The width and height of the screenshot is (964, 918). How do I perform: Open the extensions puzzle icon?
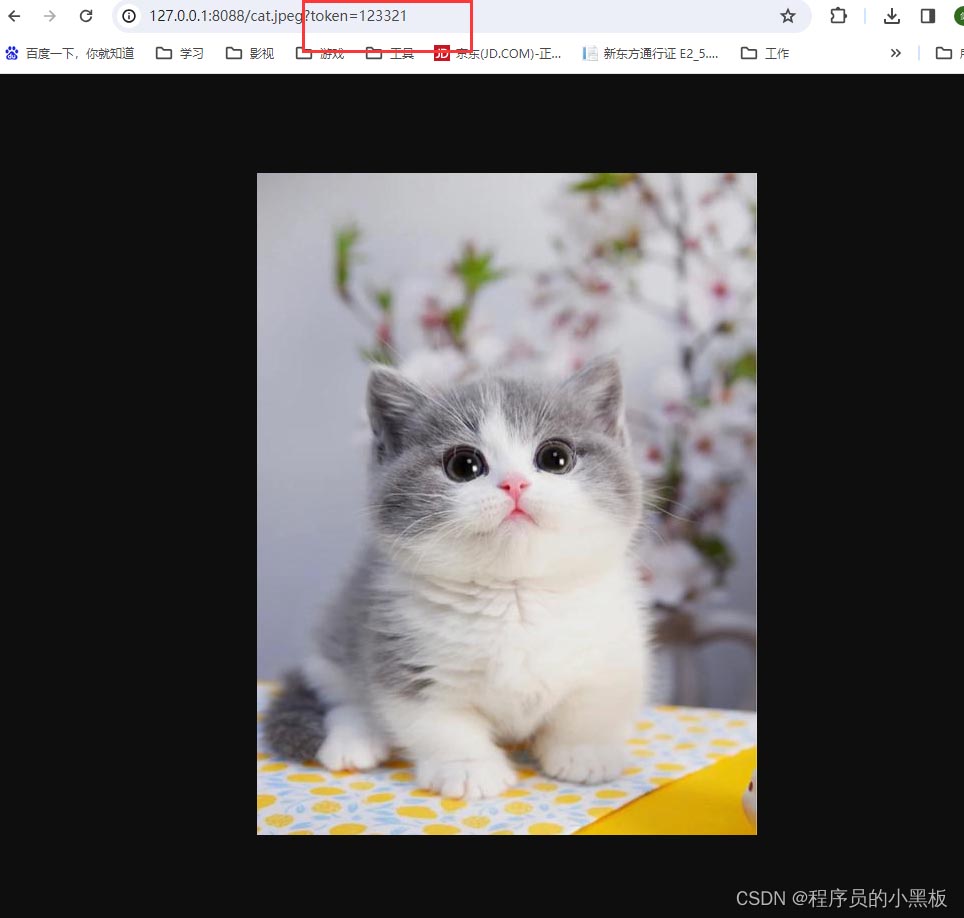(x=838, y=16)
